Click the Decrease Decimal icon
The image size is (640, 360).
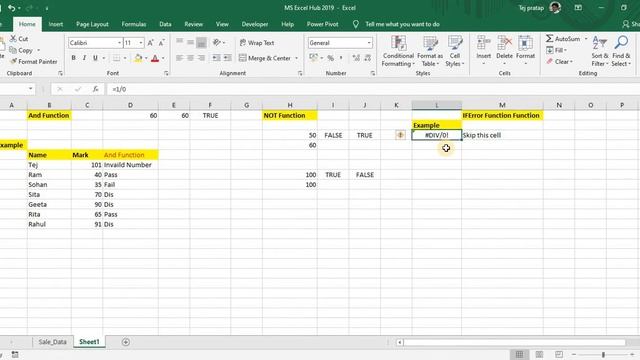(368, 58)
